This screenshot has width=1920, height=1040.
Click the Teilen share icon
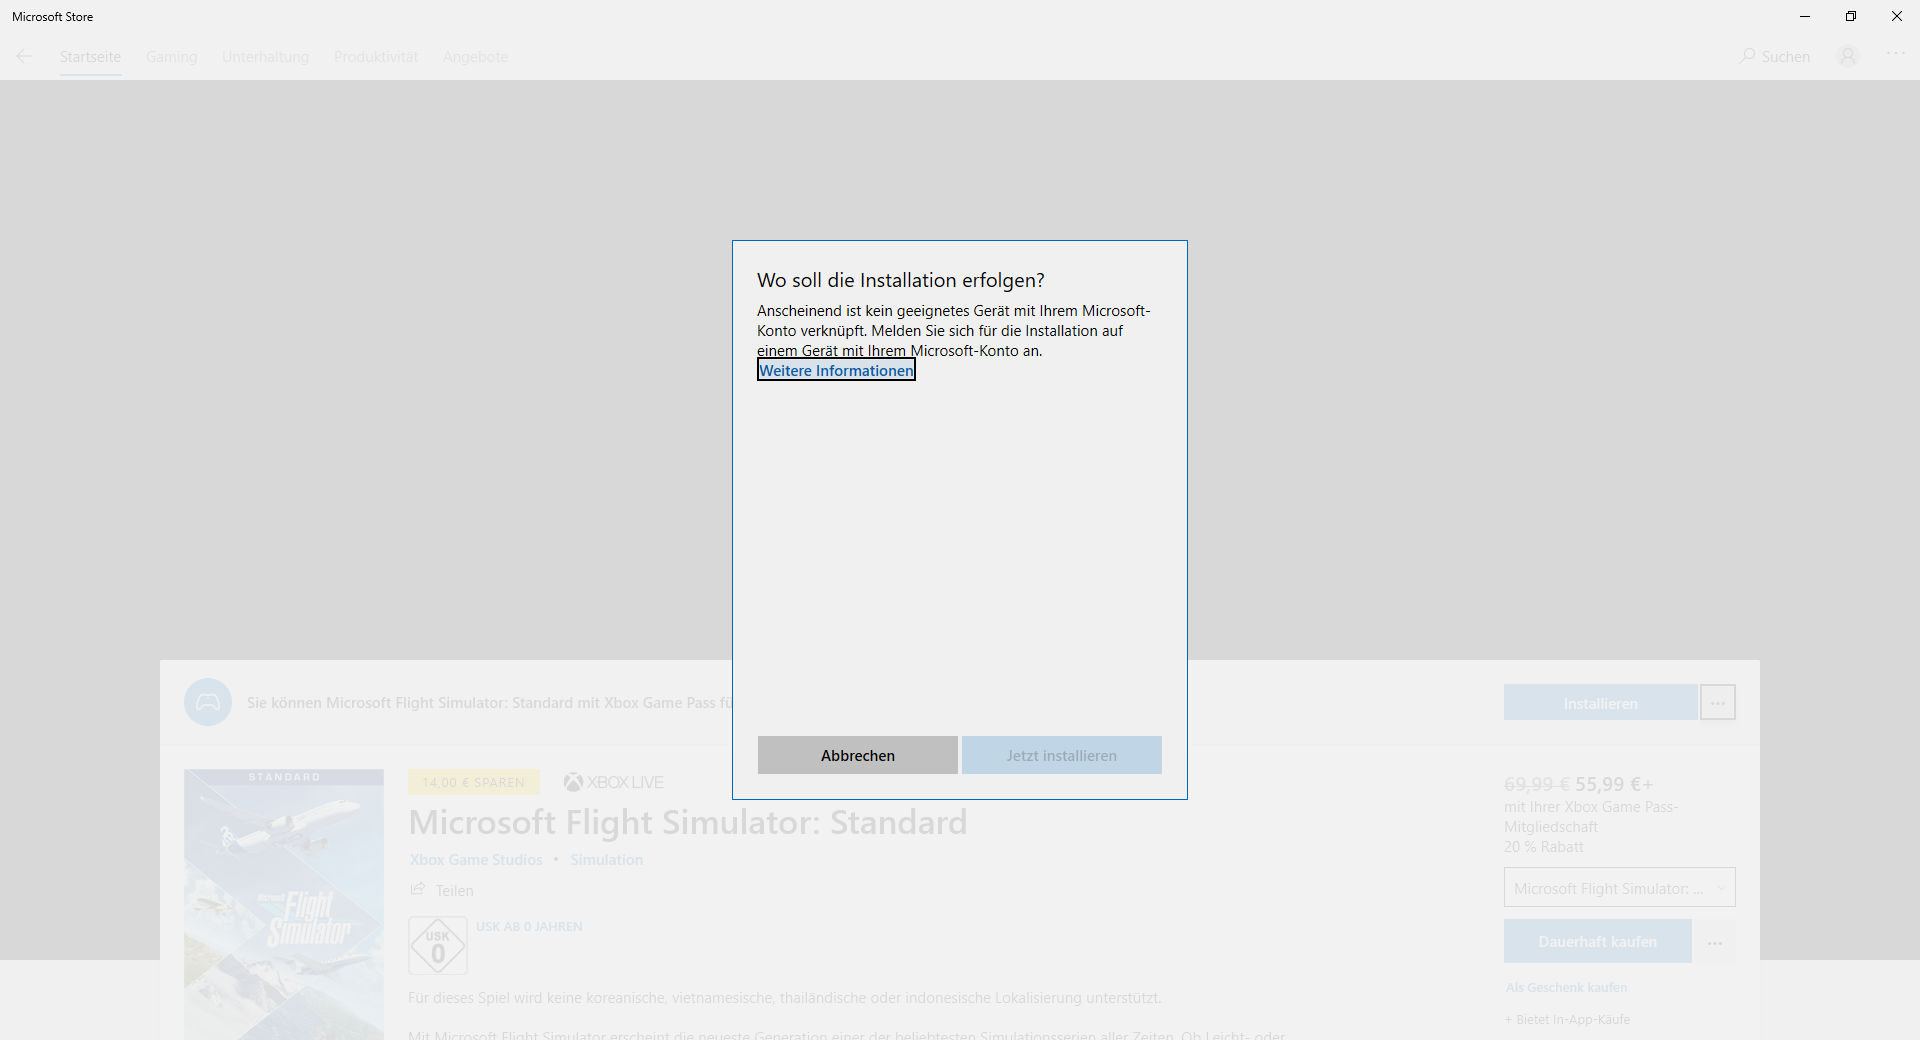click(x=418, y=889)
